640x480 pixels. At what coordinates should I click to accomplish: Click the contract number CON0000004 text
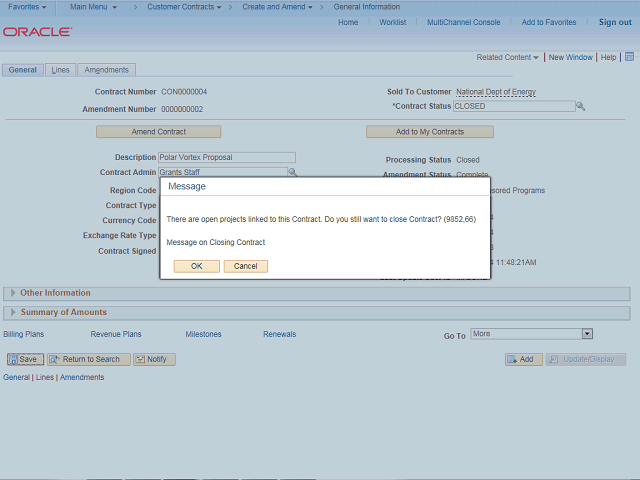(x=184, y=92)
